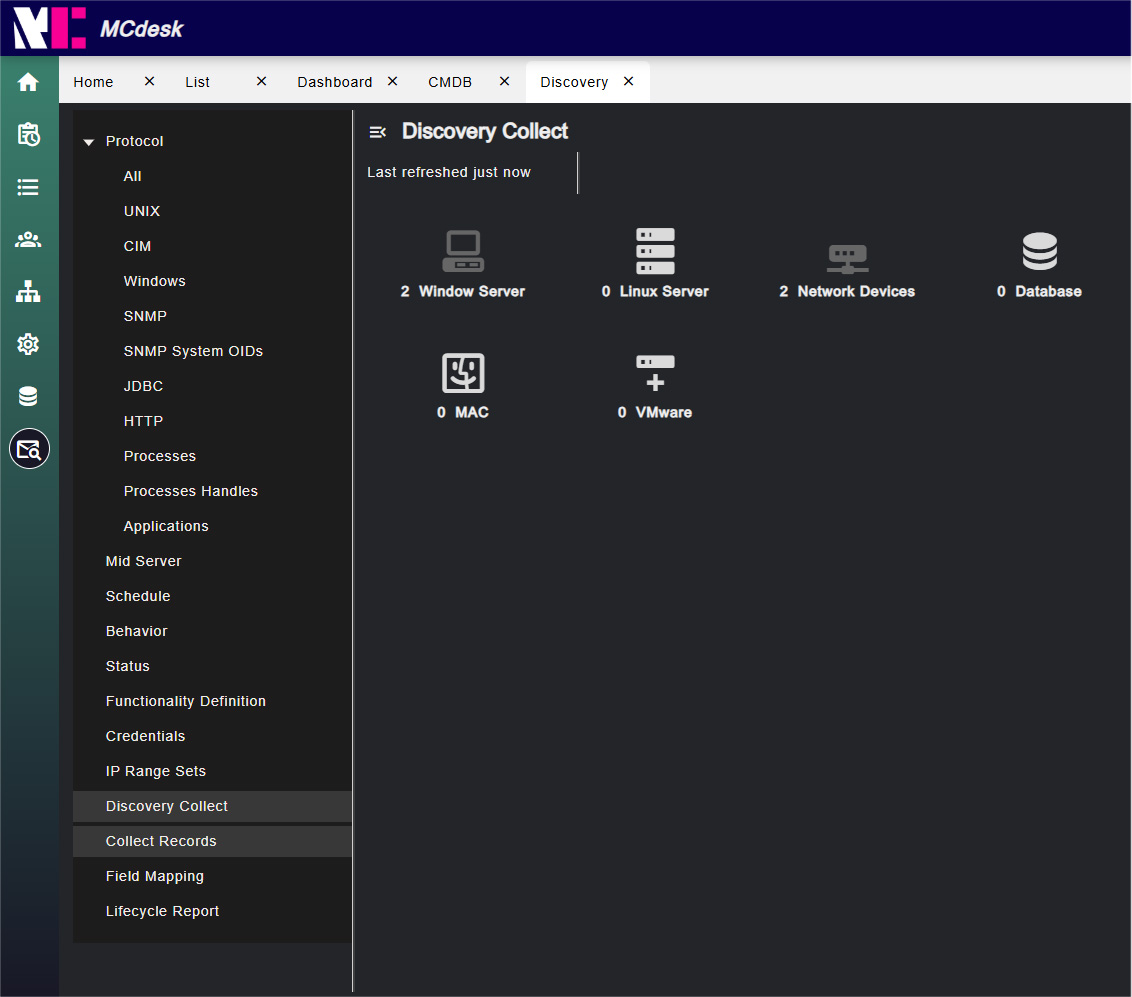Close the CMDB tab
1132x997 pixels.
pyautogui.click(x=504, y=82)
